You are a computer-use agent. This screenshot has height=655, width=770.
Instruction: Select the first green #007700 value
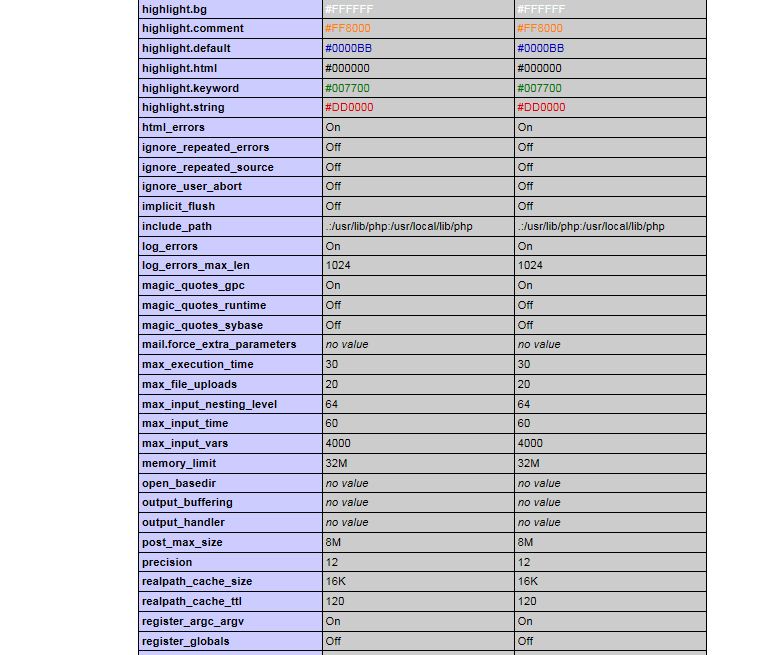347,88
